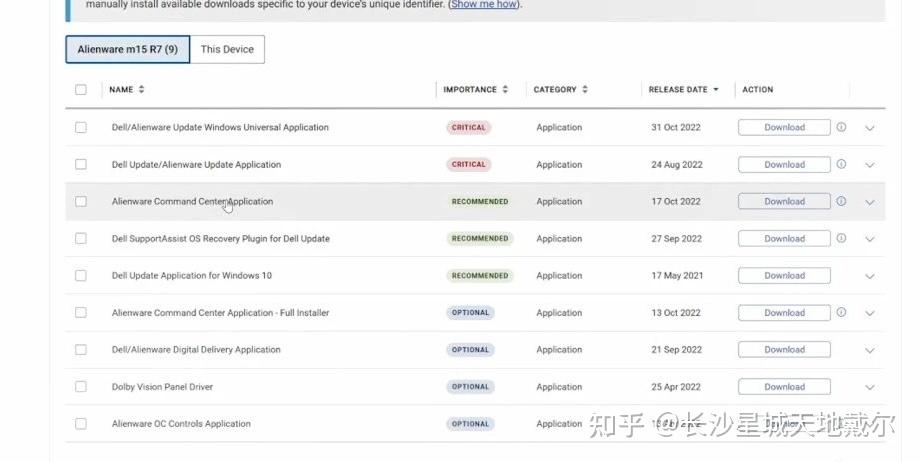Switch to the This Device tab
The image size is (920, 462).
[227, 49]
